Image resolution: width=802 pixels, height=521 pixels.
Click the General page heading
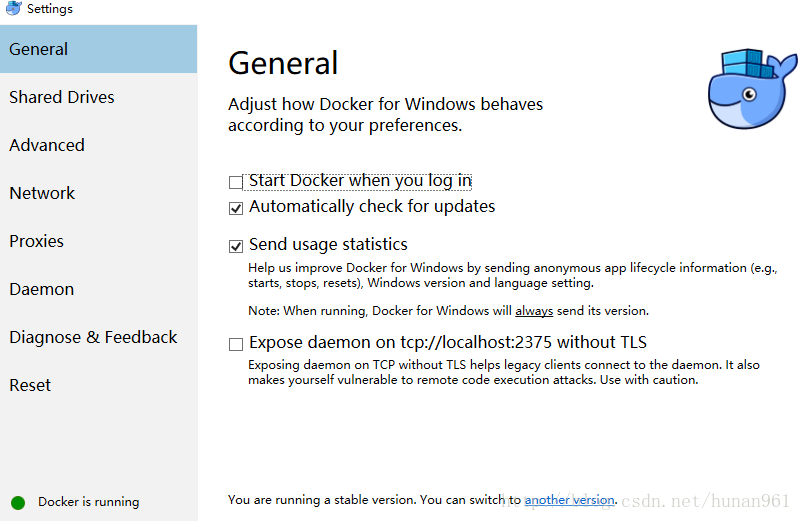[x=283, y=63]
